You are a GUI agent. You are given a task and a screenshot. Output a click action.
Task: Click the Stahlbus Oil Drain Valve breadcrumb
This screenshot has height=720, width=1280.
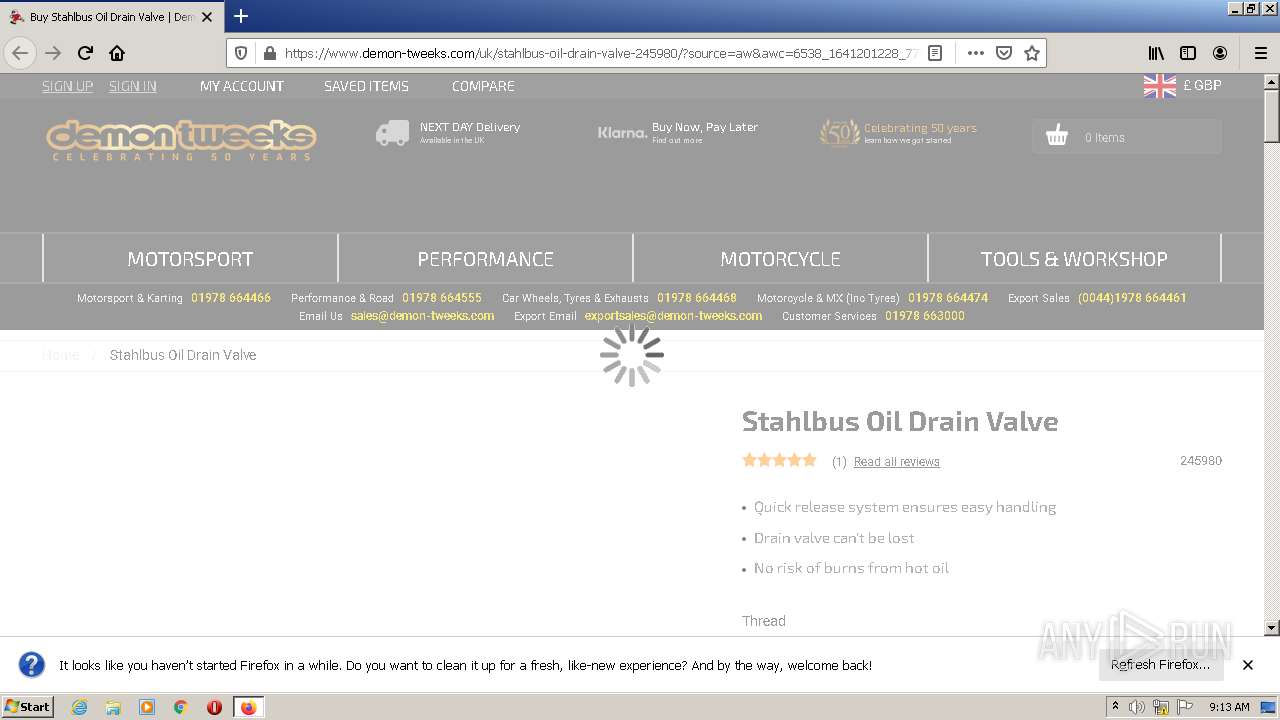(183, 355)
